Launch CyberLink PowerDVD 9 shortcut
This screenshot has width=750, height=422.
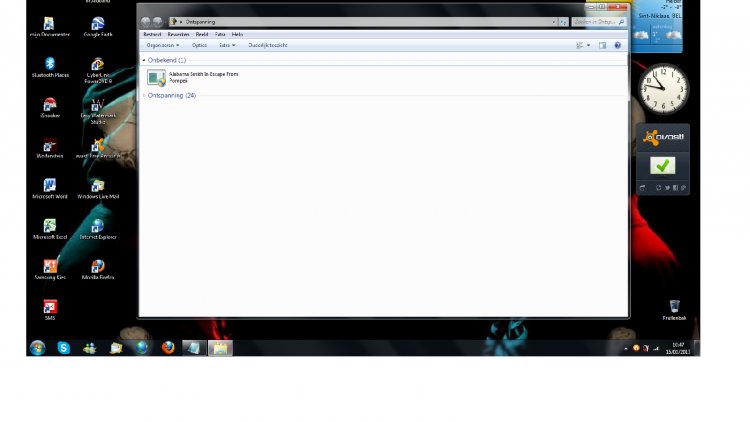click(x=98, y=70)
